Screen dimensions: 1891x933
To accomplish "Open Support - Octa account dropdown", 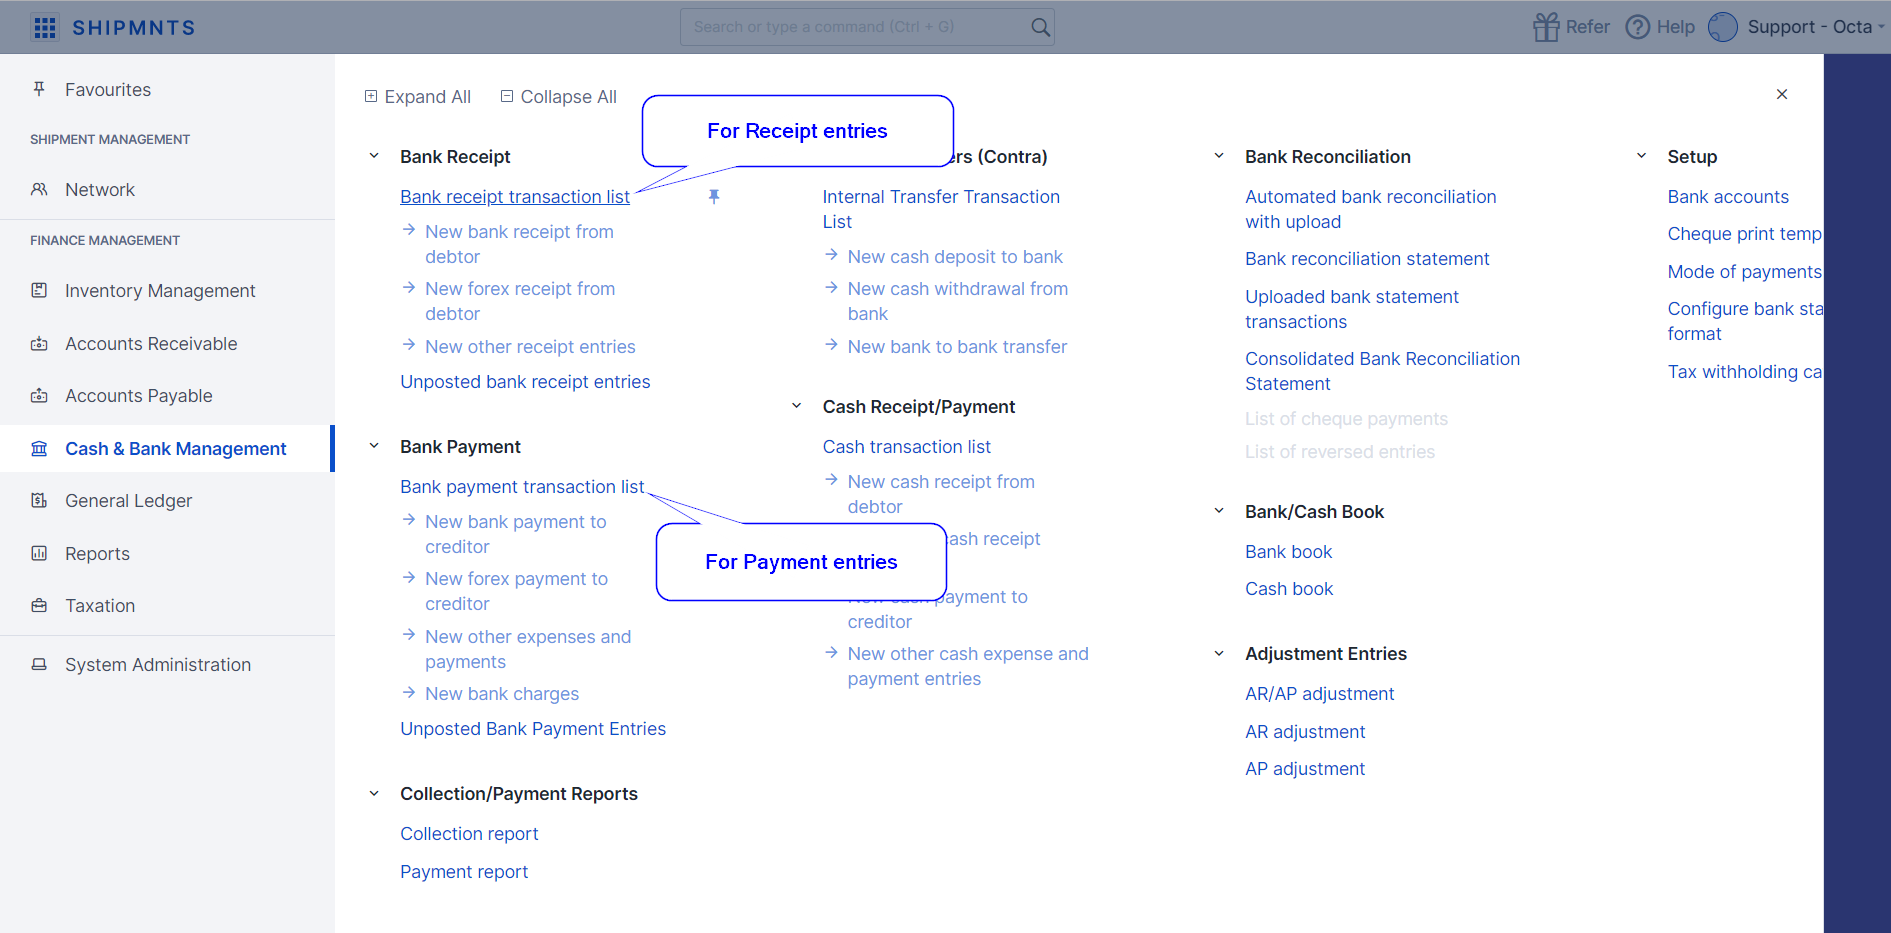I will pyautogui.click(x=1815, y=27).
